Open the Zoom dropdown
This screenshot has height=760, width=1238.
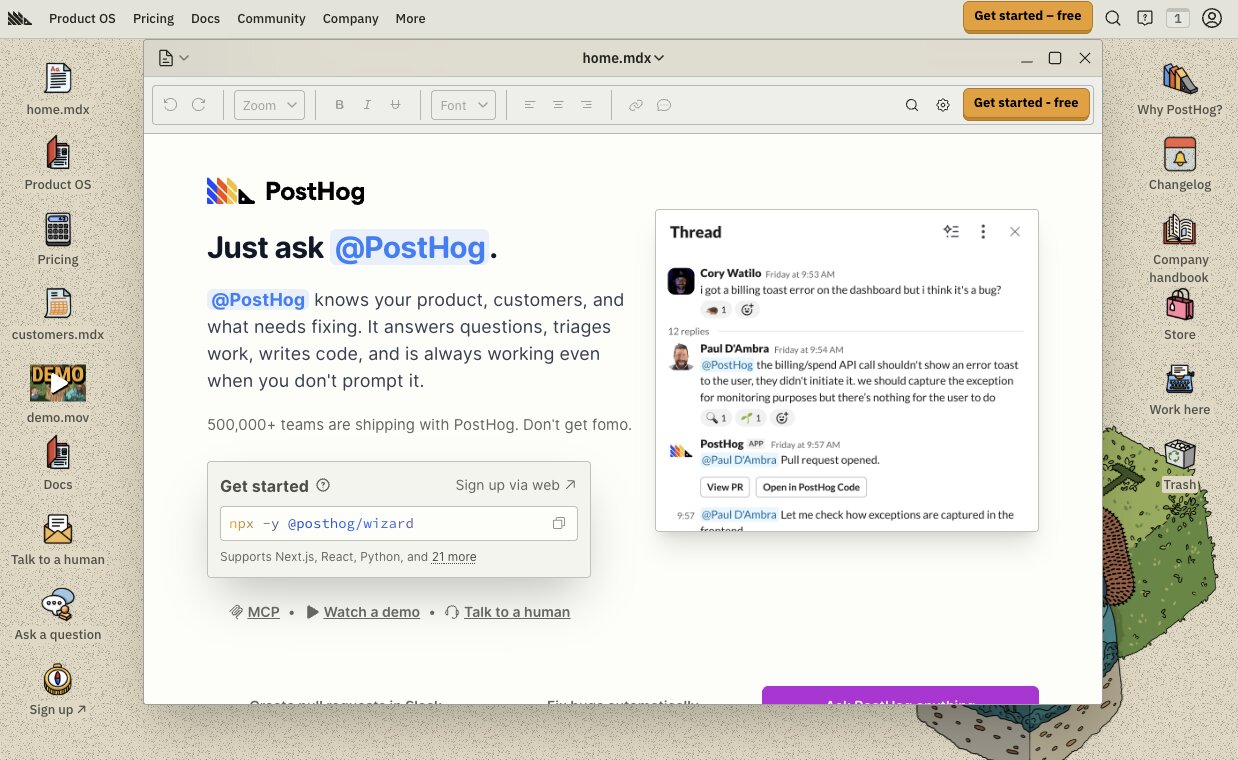coord(269,105)
